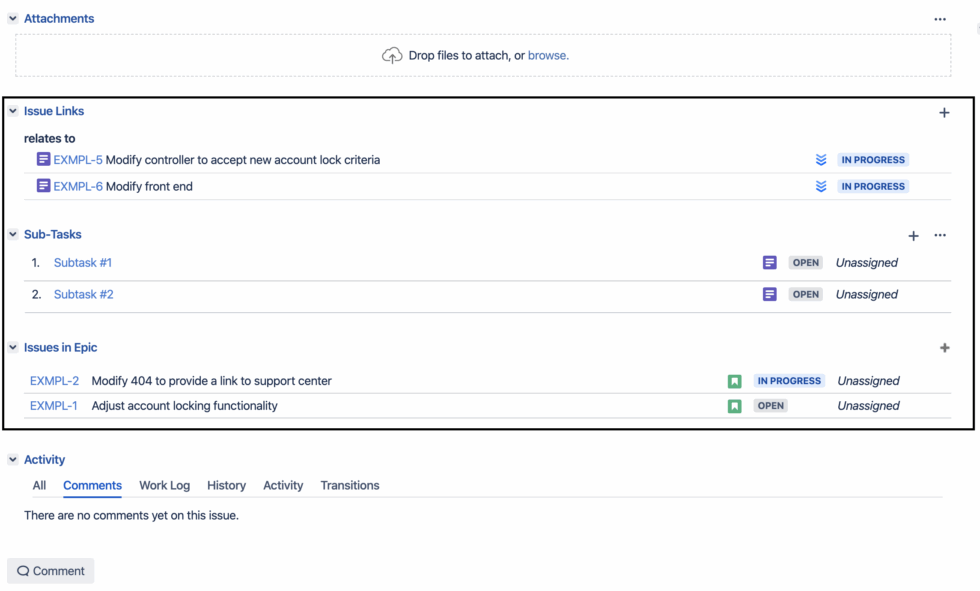Open the Sub-Tasks more options menu
The height and width of the screenshot is (591, 980).
click(x=939, y=235)
